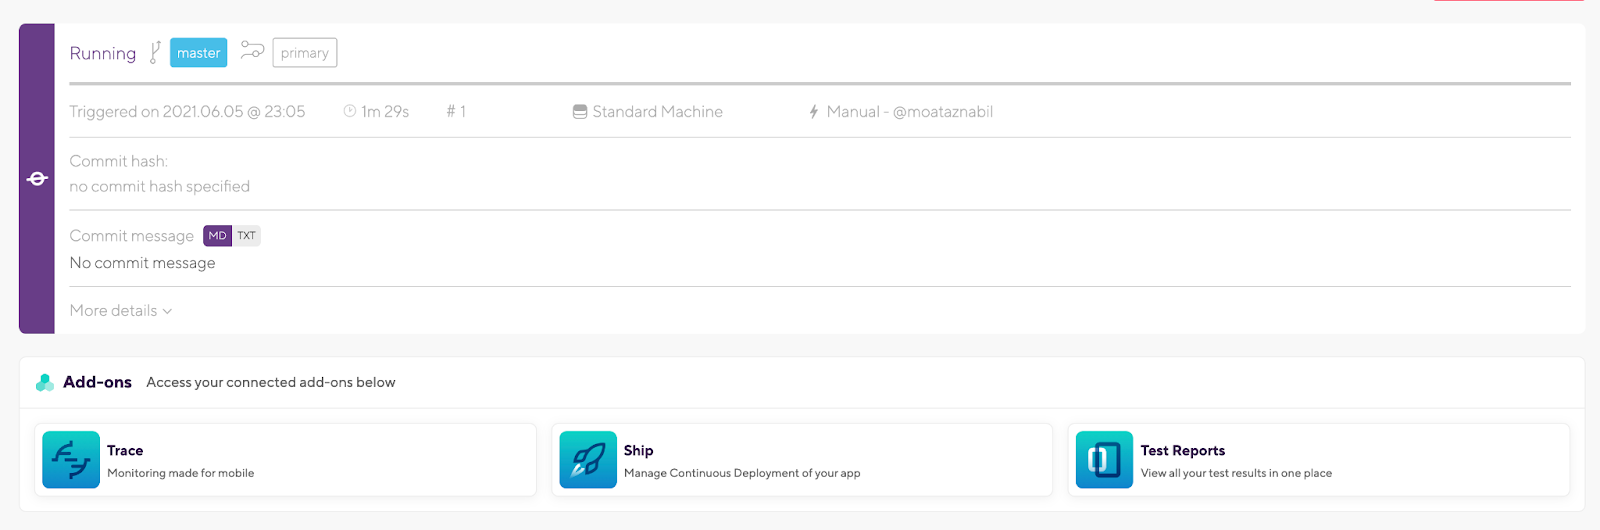Click the More details chevron arrow

167,311
